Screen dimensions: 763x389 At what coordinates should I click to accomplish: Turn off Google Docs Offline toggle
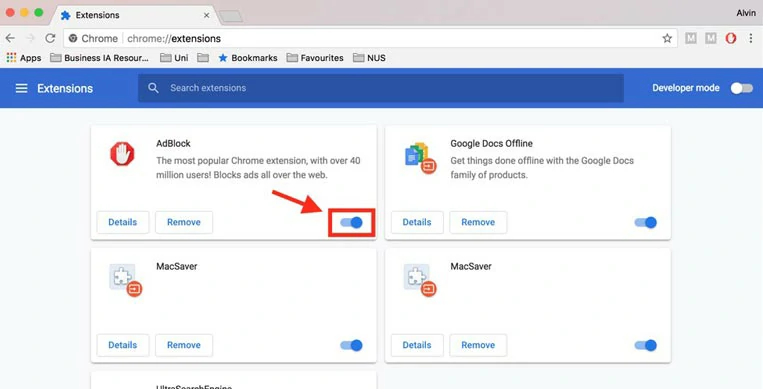(x=646, y=222)
